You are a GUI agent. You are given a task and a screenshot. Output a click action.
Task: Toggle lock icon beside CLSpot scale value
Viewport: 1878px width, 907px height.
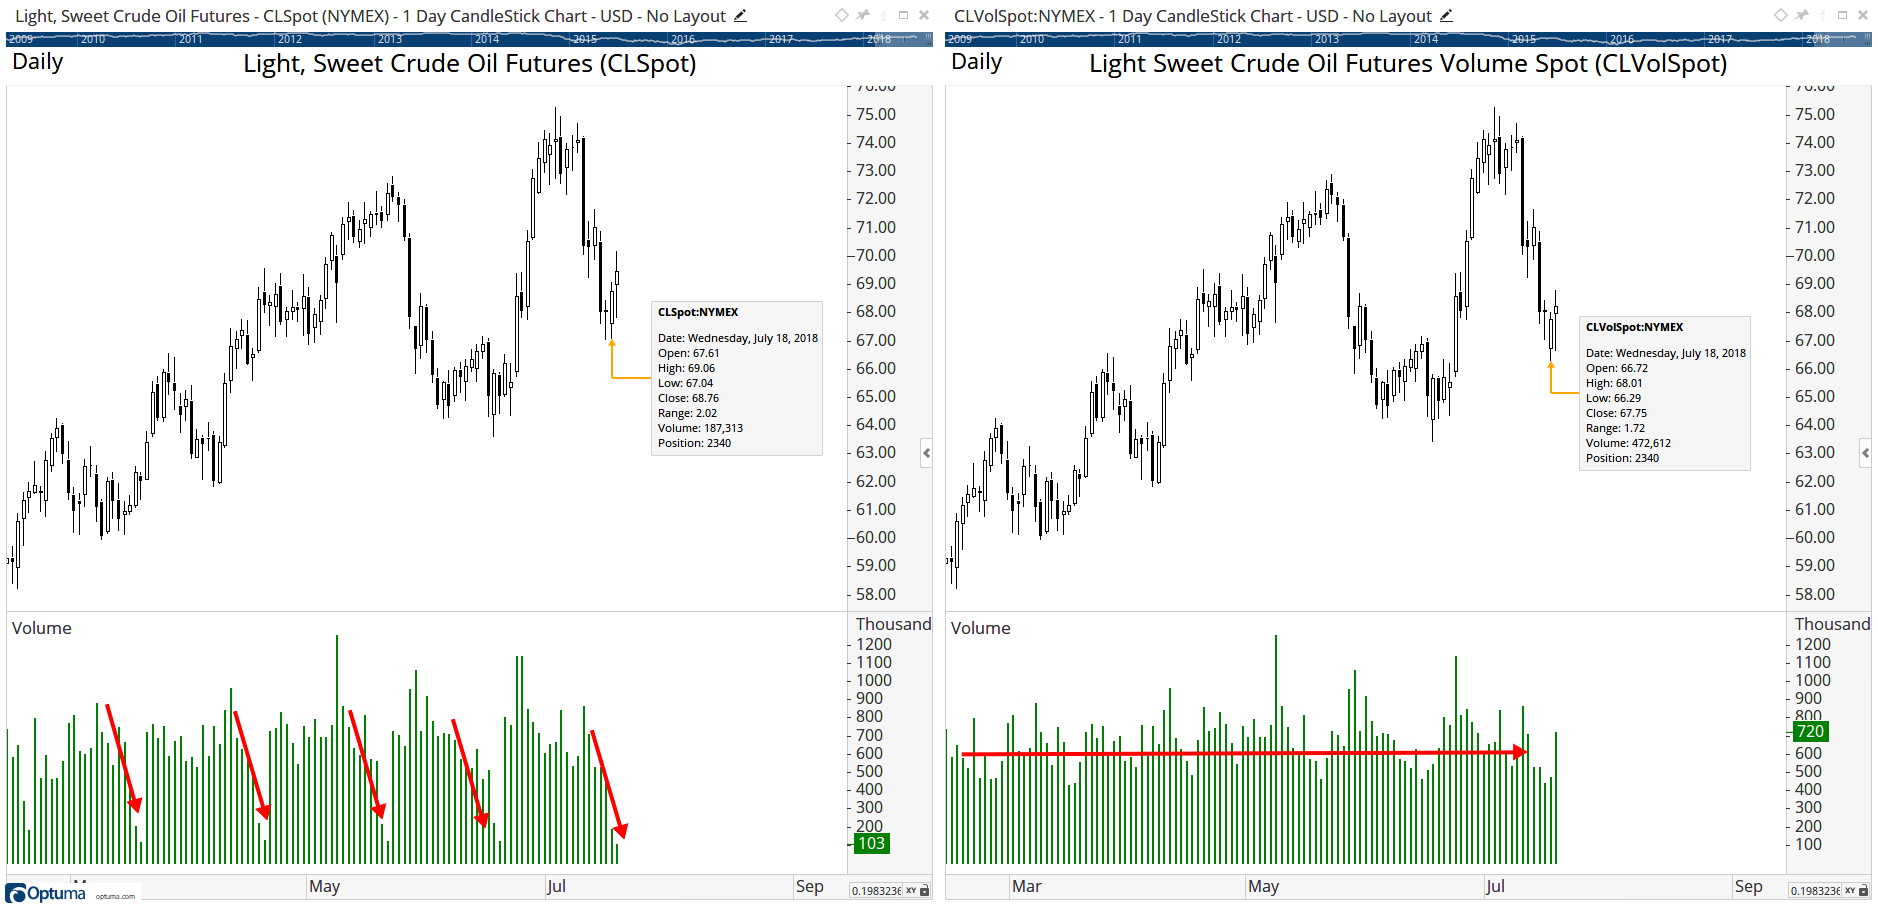pyautogui.click(x=925, y=891)
